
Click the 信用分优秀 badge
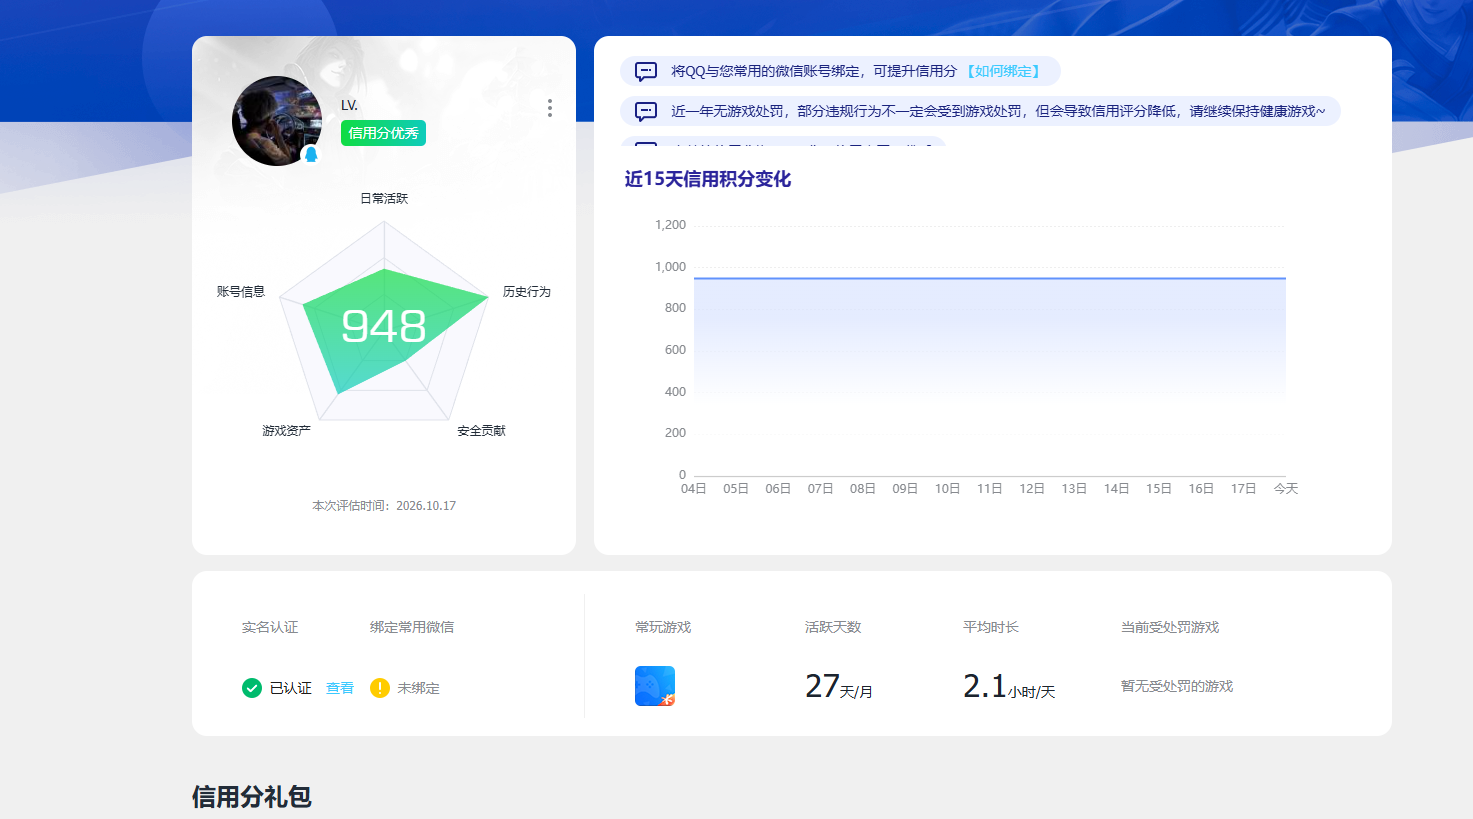point(383,133)
